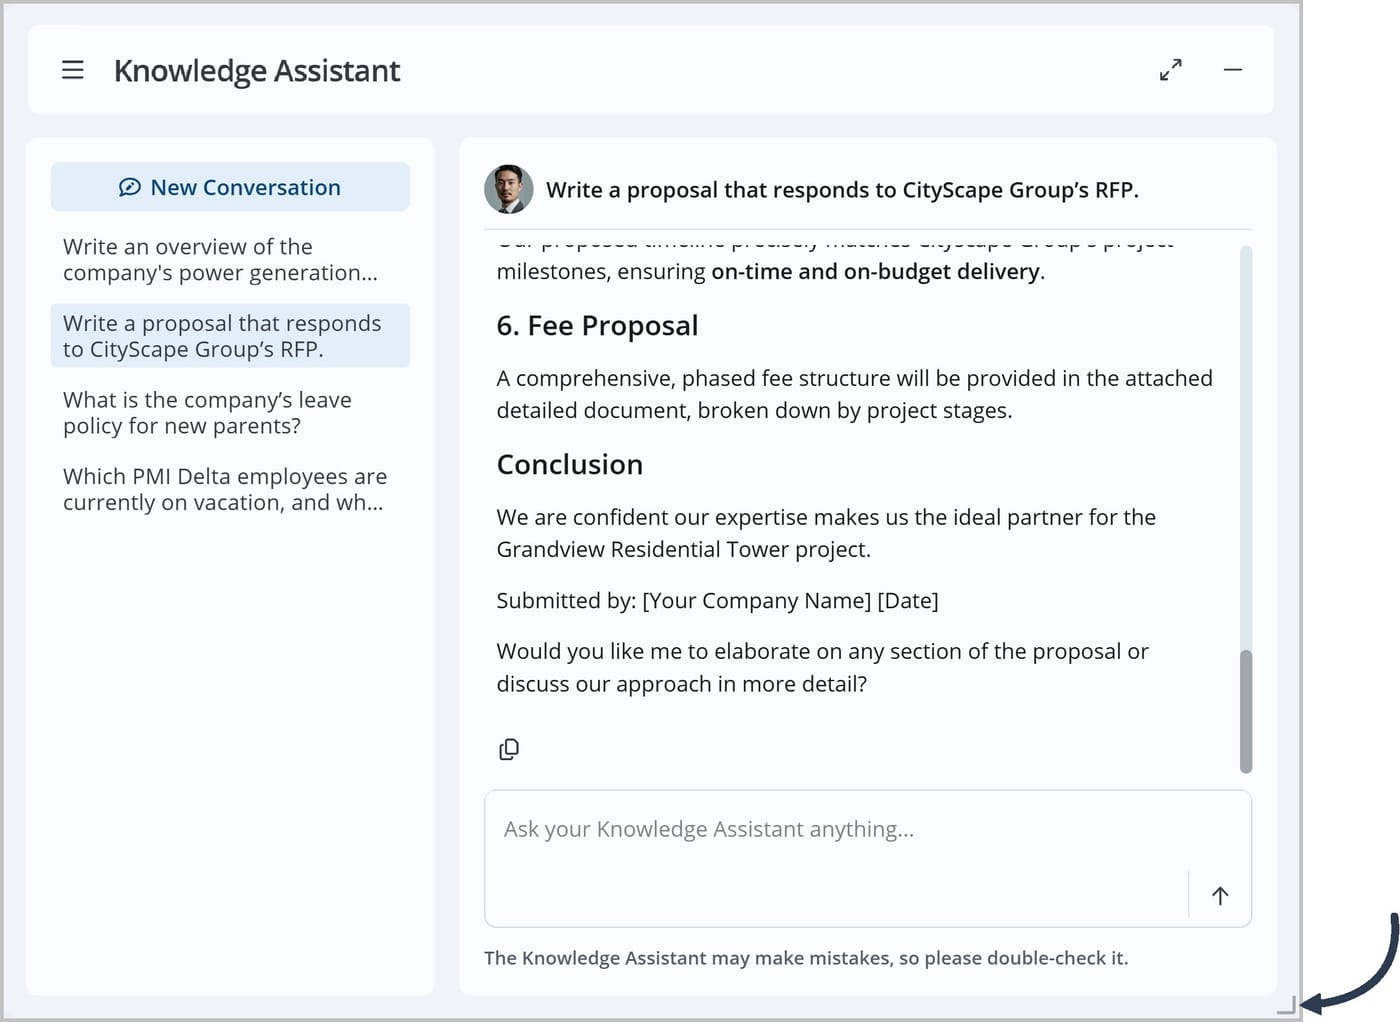Expand the assistant to full screen
1400x1022 pixels.
[1171, 70]
